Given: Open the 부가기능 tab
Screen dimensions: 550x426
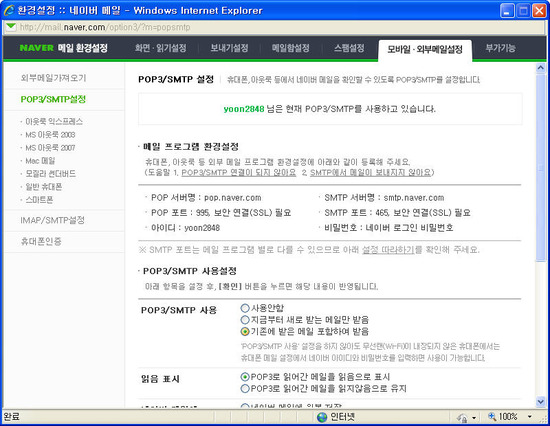Looking at the screenshot, I should [501, 48].
